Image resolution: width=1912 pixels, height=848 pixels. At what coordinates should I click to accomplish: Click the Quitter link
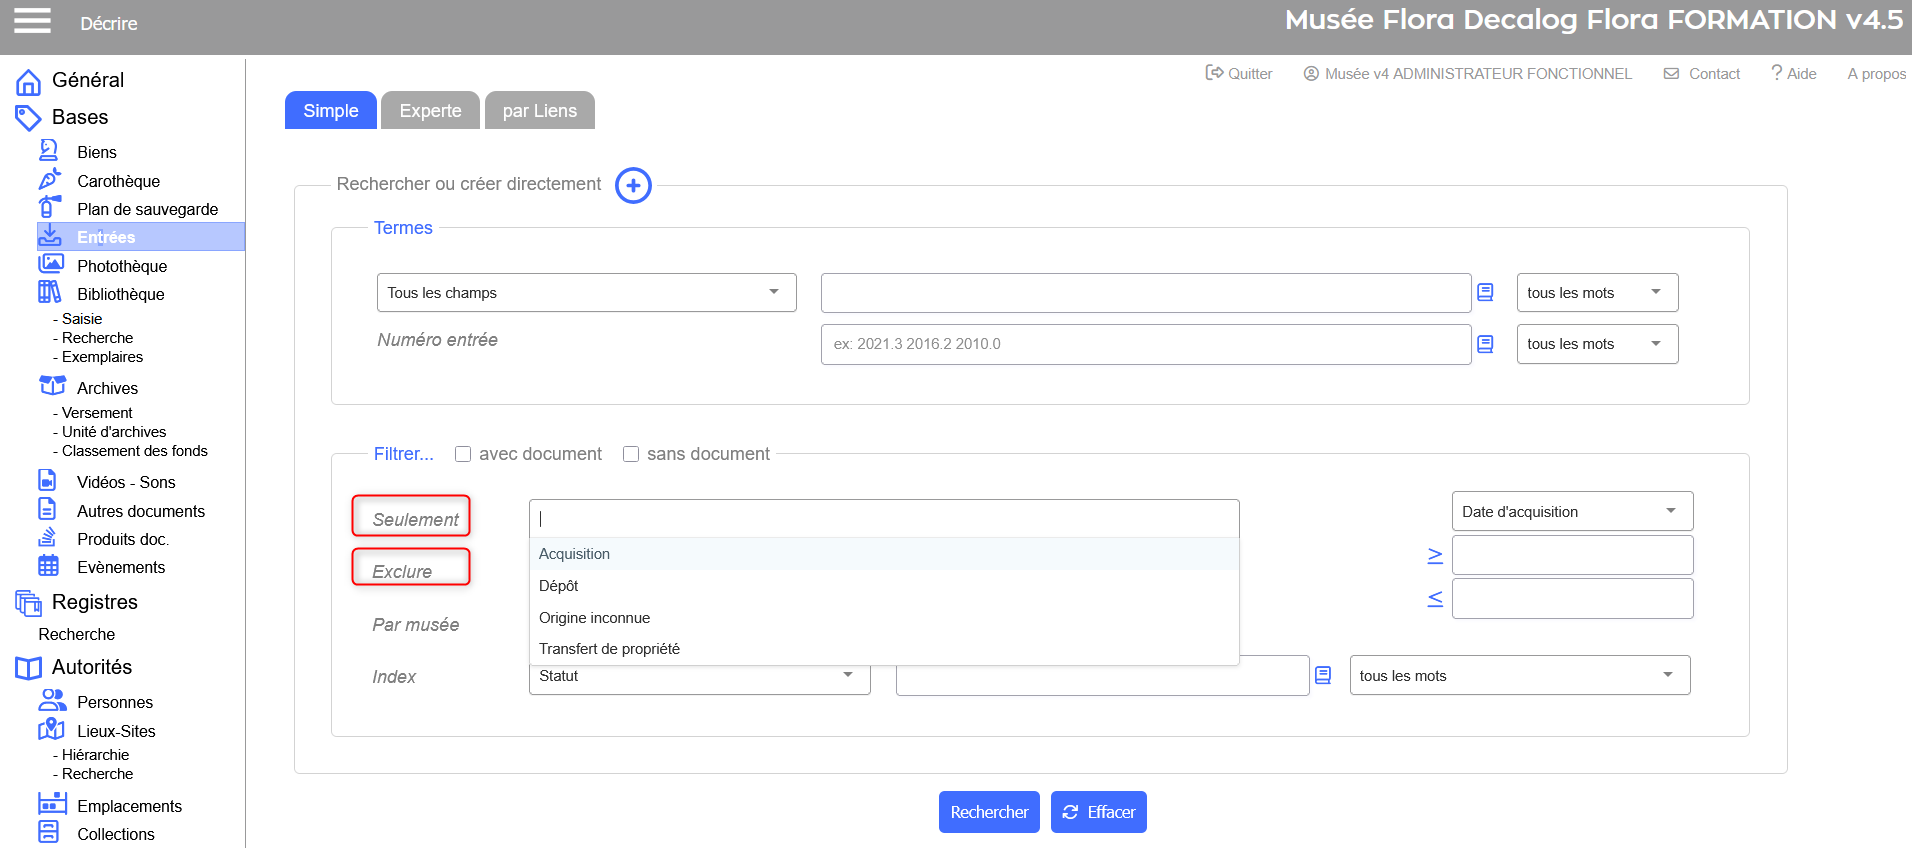(1239, 74)
